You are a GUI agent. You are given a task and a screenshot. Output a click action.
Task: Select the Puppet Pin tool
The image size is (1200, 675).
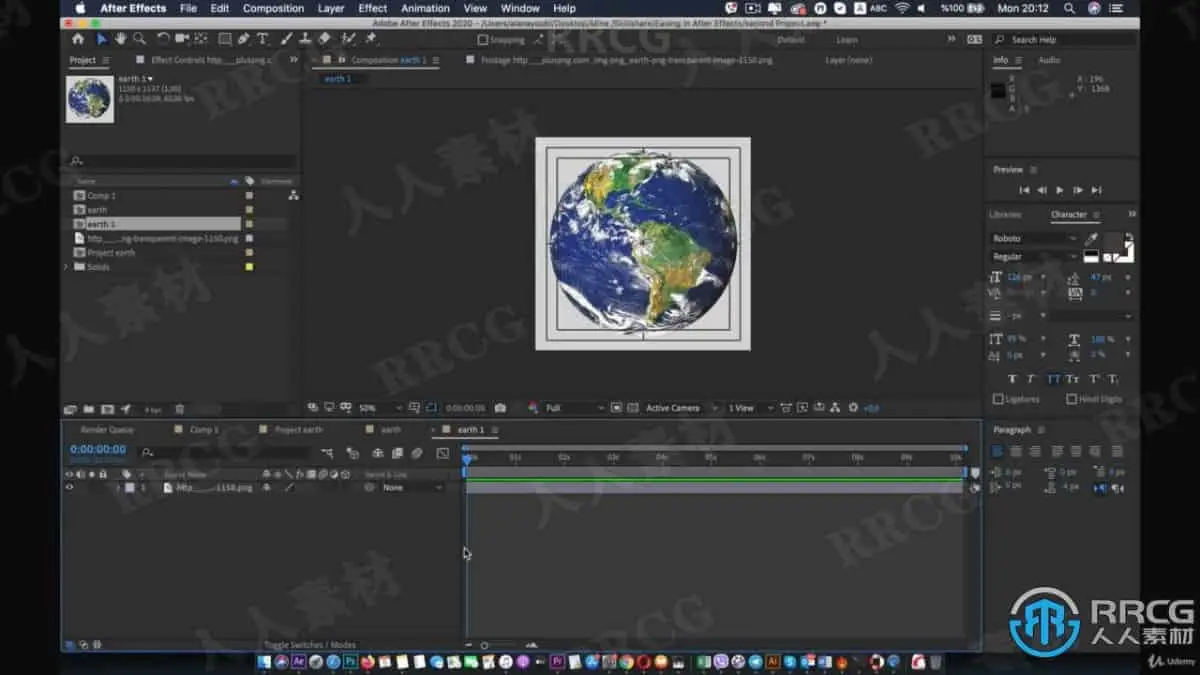[x=371, y=39]
